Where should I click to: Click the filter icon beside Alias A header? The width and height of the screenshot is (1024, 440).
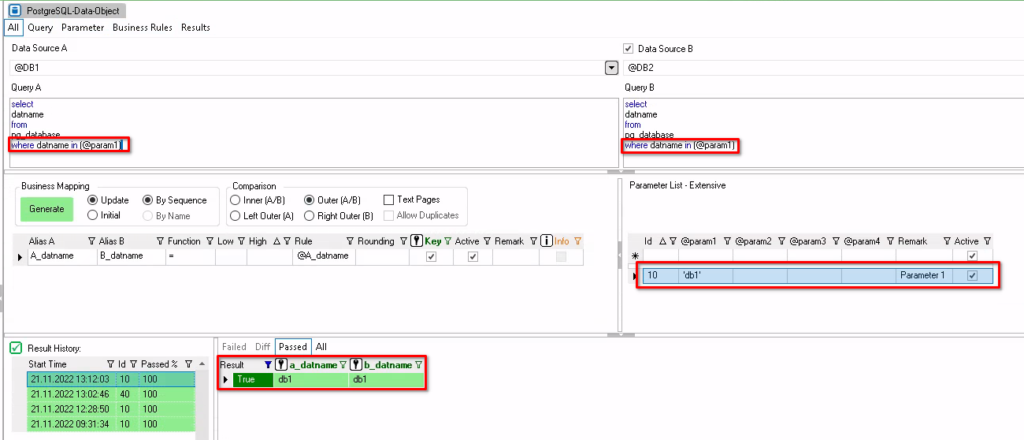(91, 240)
